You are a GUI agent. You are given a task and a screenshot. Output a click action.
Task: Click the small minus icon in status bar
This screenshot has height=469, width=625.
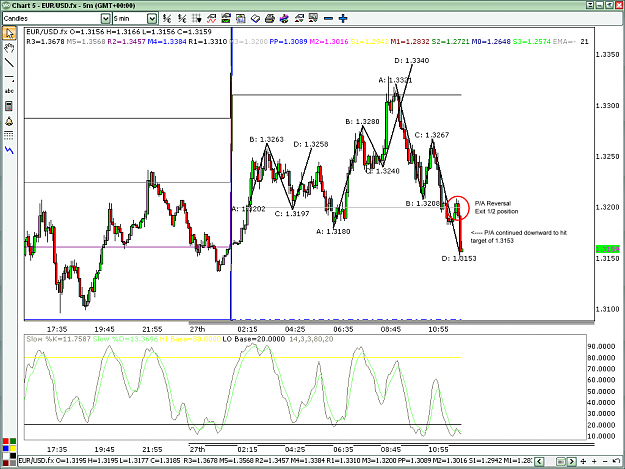[x=605, y=461]
